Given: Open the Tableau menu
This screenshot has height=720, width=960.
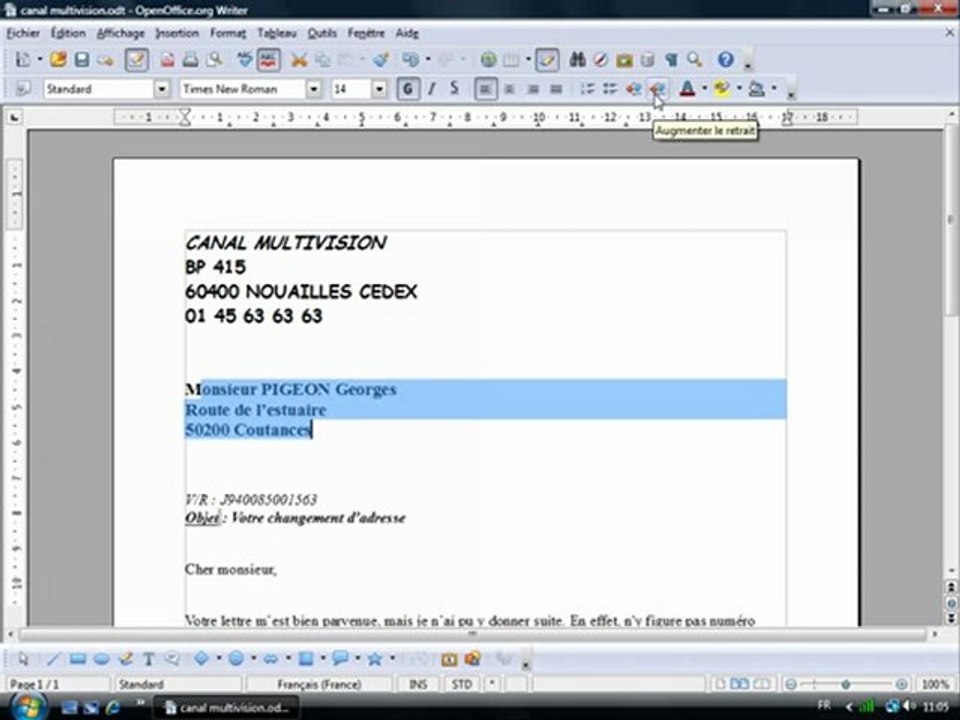Looking at the screenshot, I should 277,33.
